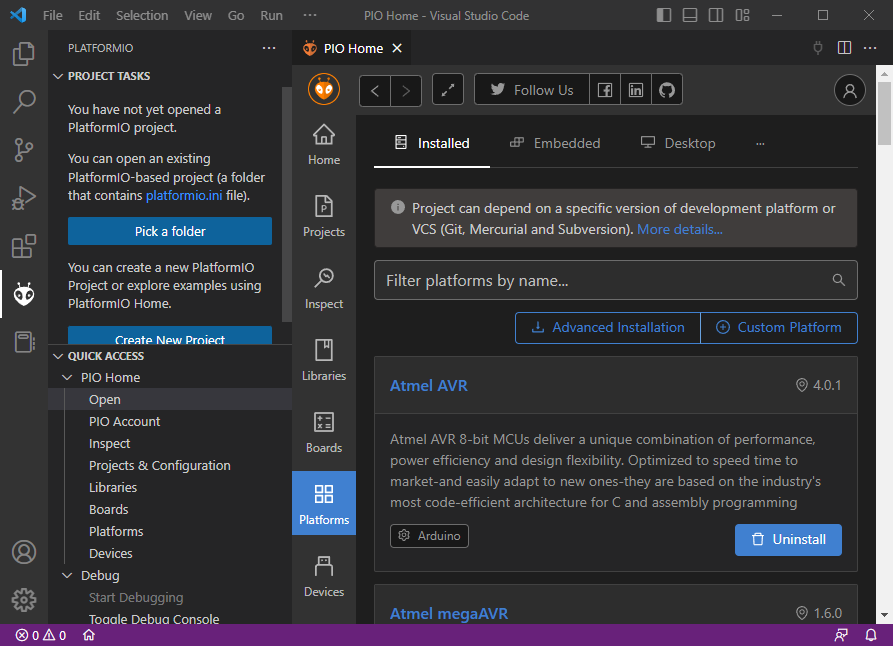Open Accounts menu in activity bar
The width and height of the screenshot is (893, 646).
23,552
